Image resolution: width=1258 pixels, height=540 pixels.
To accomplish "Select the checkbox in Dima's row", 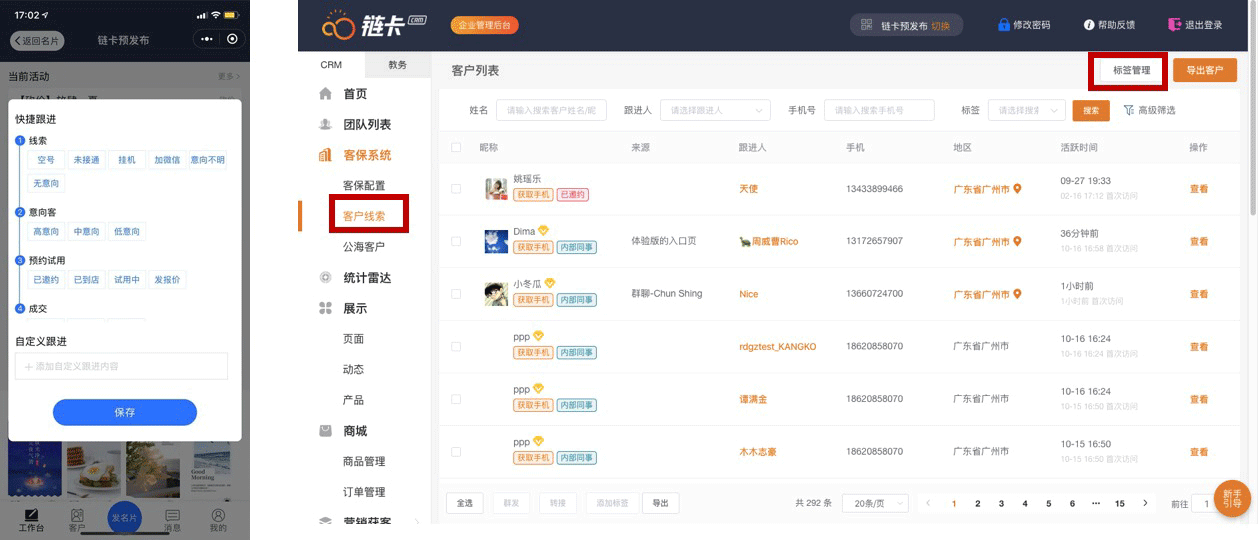I will coord(456,241).
